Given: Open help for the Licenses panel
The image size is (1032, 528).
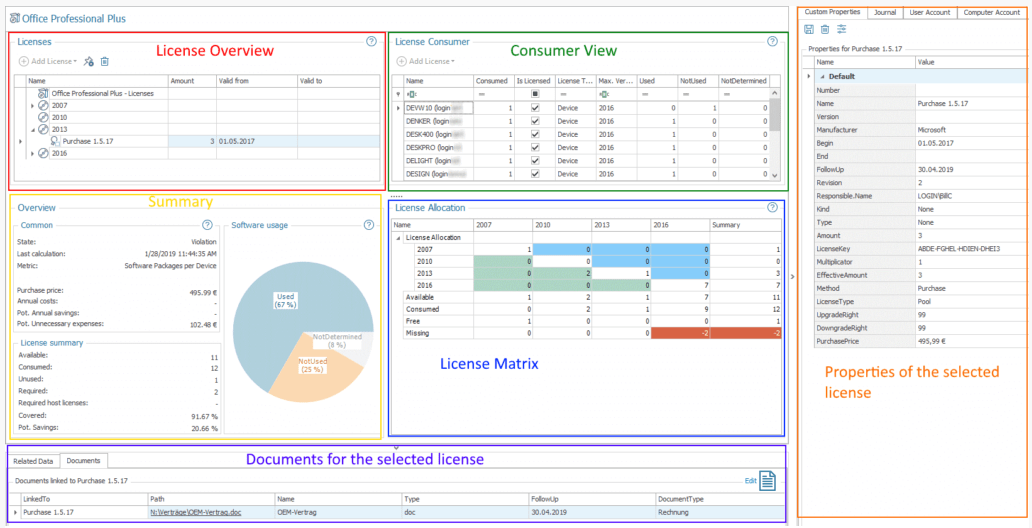Looking at the screenshot, I should tap(371, 42).
